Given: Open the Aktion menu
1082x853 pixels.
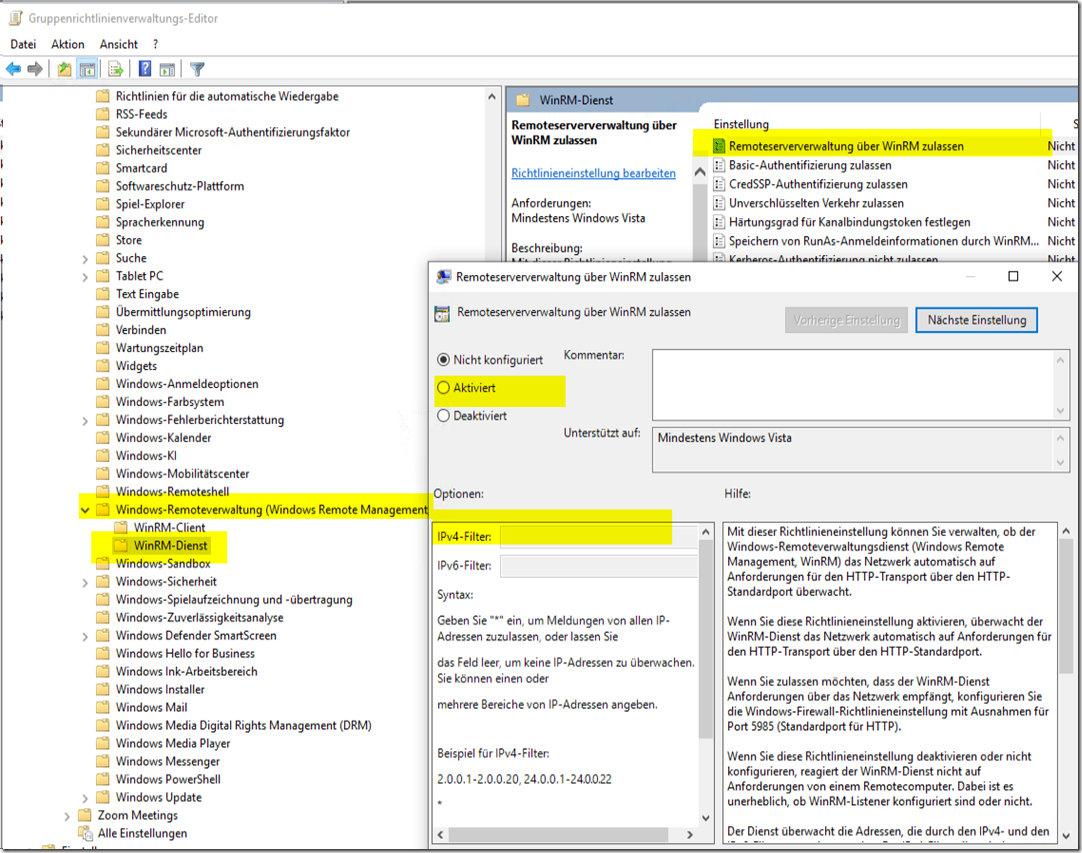Looking at the screenshot, I should pyautogui.click(x=68, y=44).
